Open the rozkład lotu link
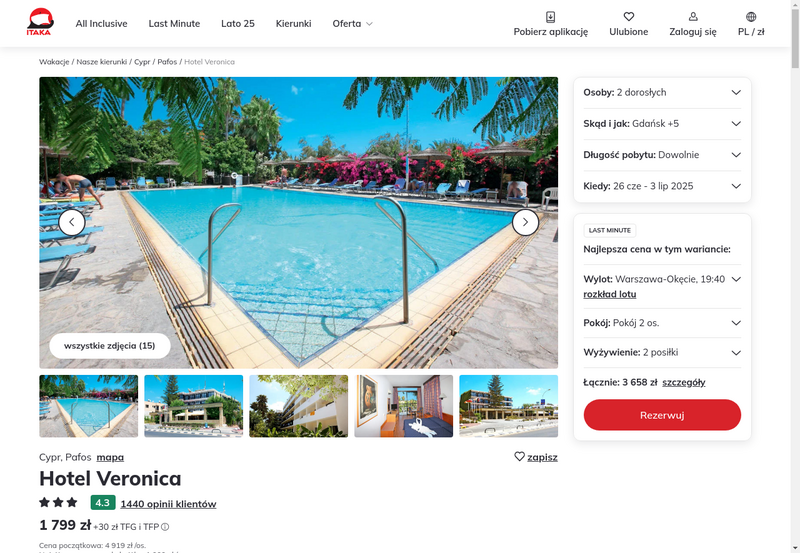The width and height of the screenshot is (800, 553). pyautogui.click(x=610, y=294)
